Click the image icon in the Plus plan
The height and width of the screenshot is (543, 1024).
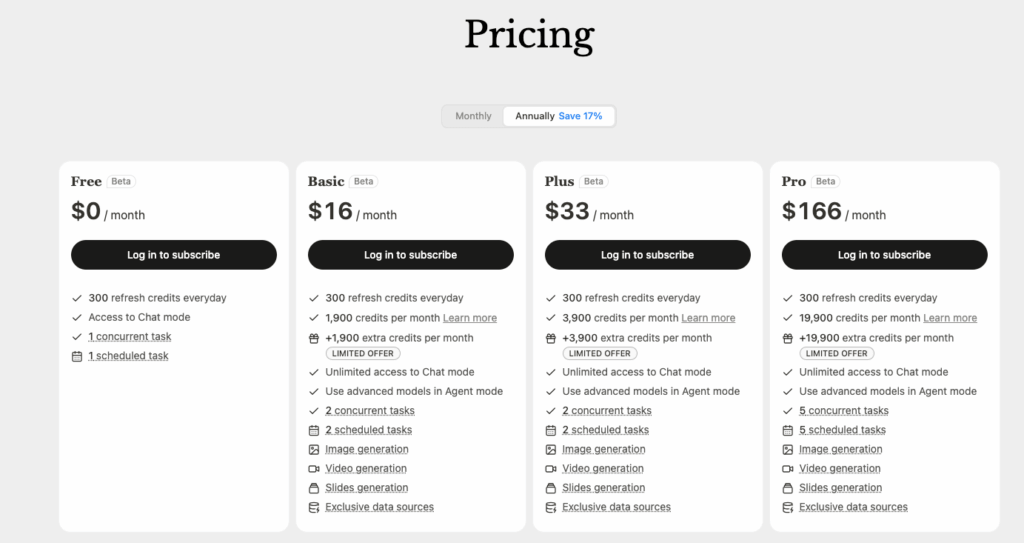[x=551, y=450]
